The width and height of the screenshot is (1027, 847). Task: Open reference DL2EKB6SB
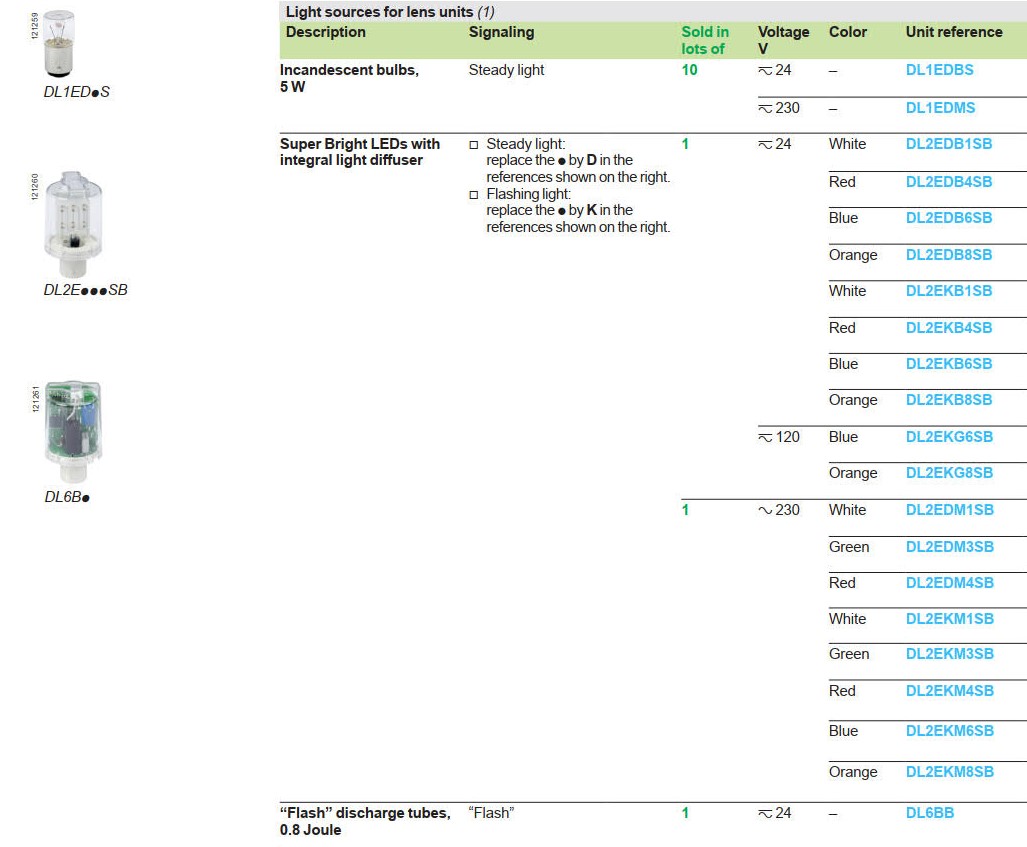pos(949,364)
